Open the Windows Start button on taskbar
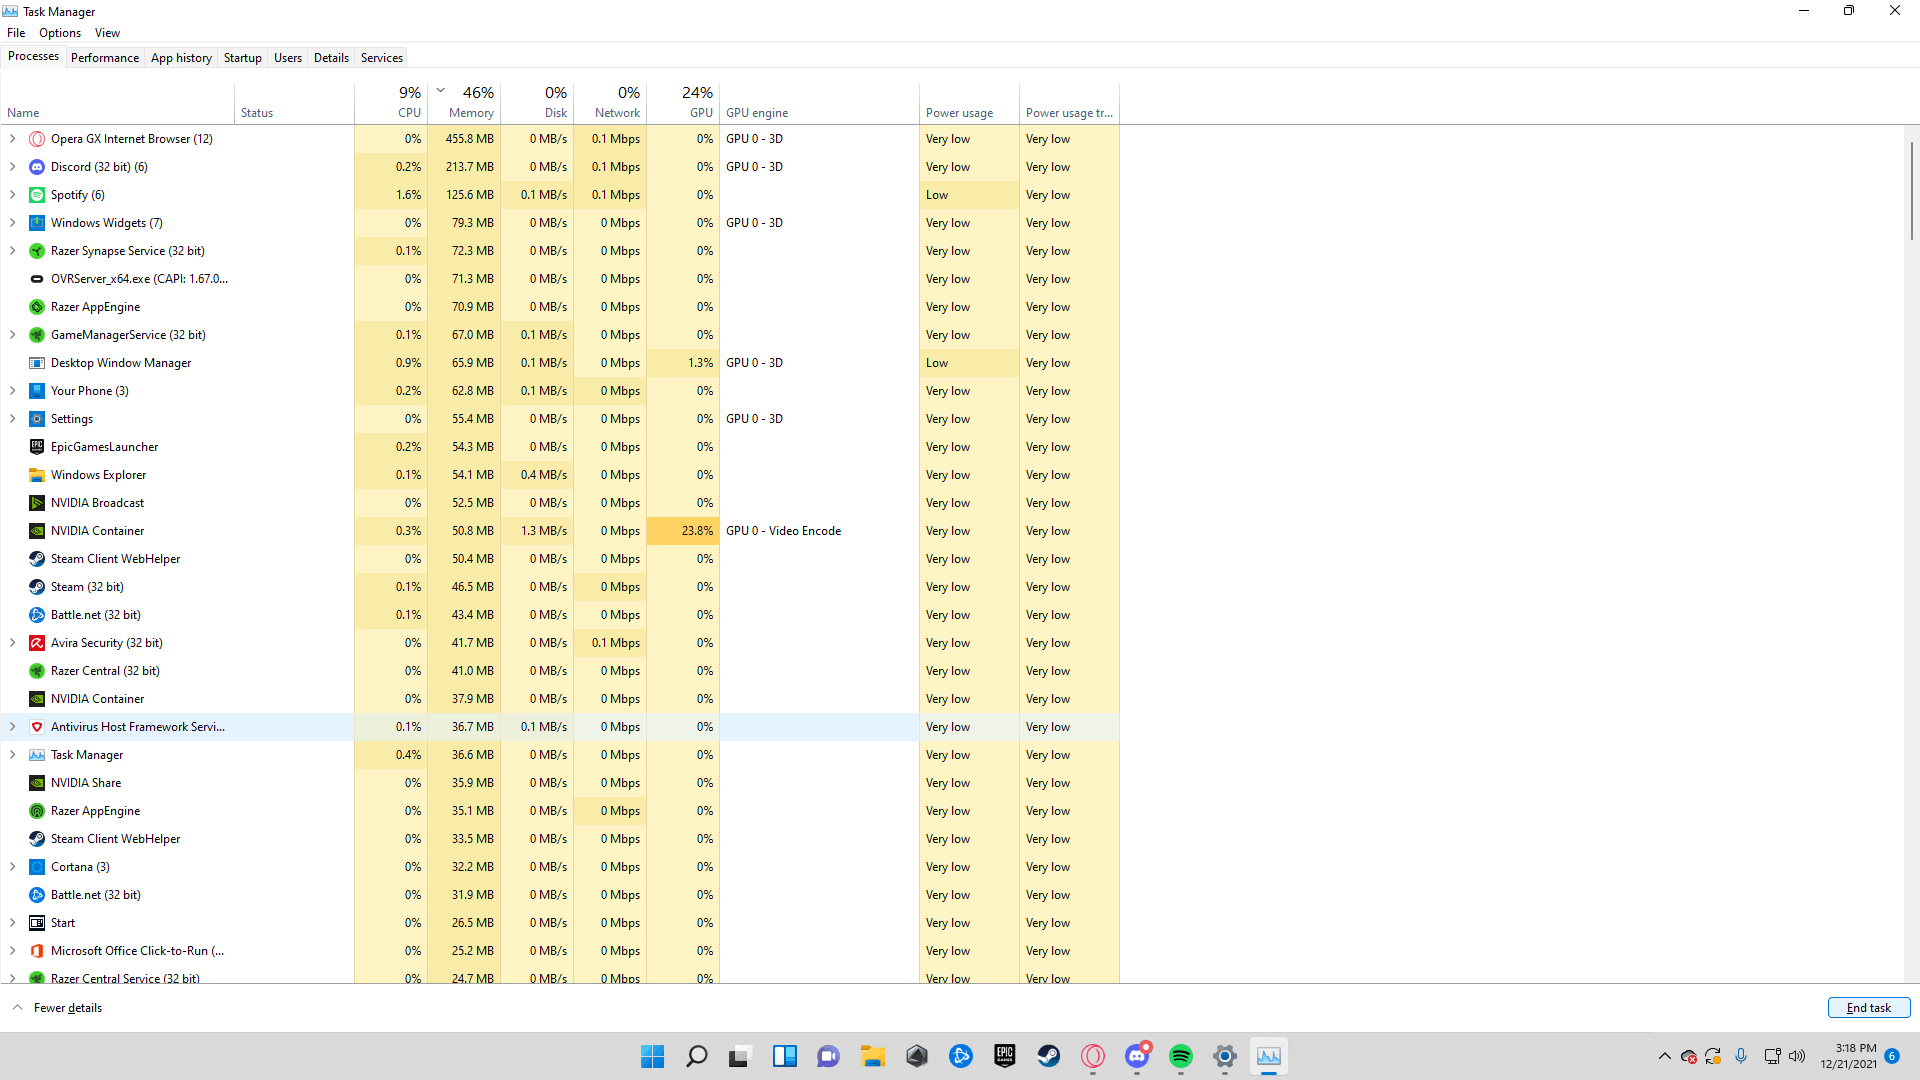The height and width of the screenshot is (1080, 1920). point(653,1056)
